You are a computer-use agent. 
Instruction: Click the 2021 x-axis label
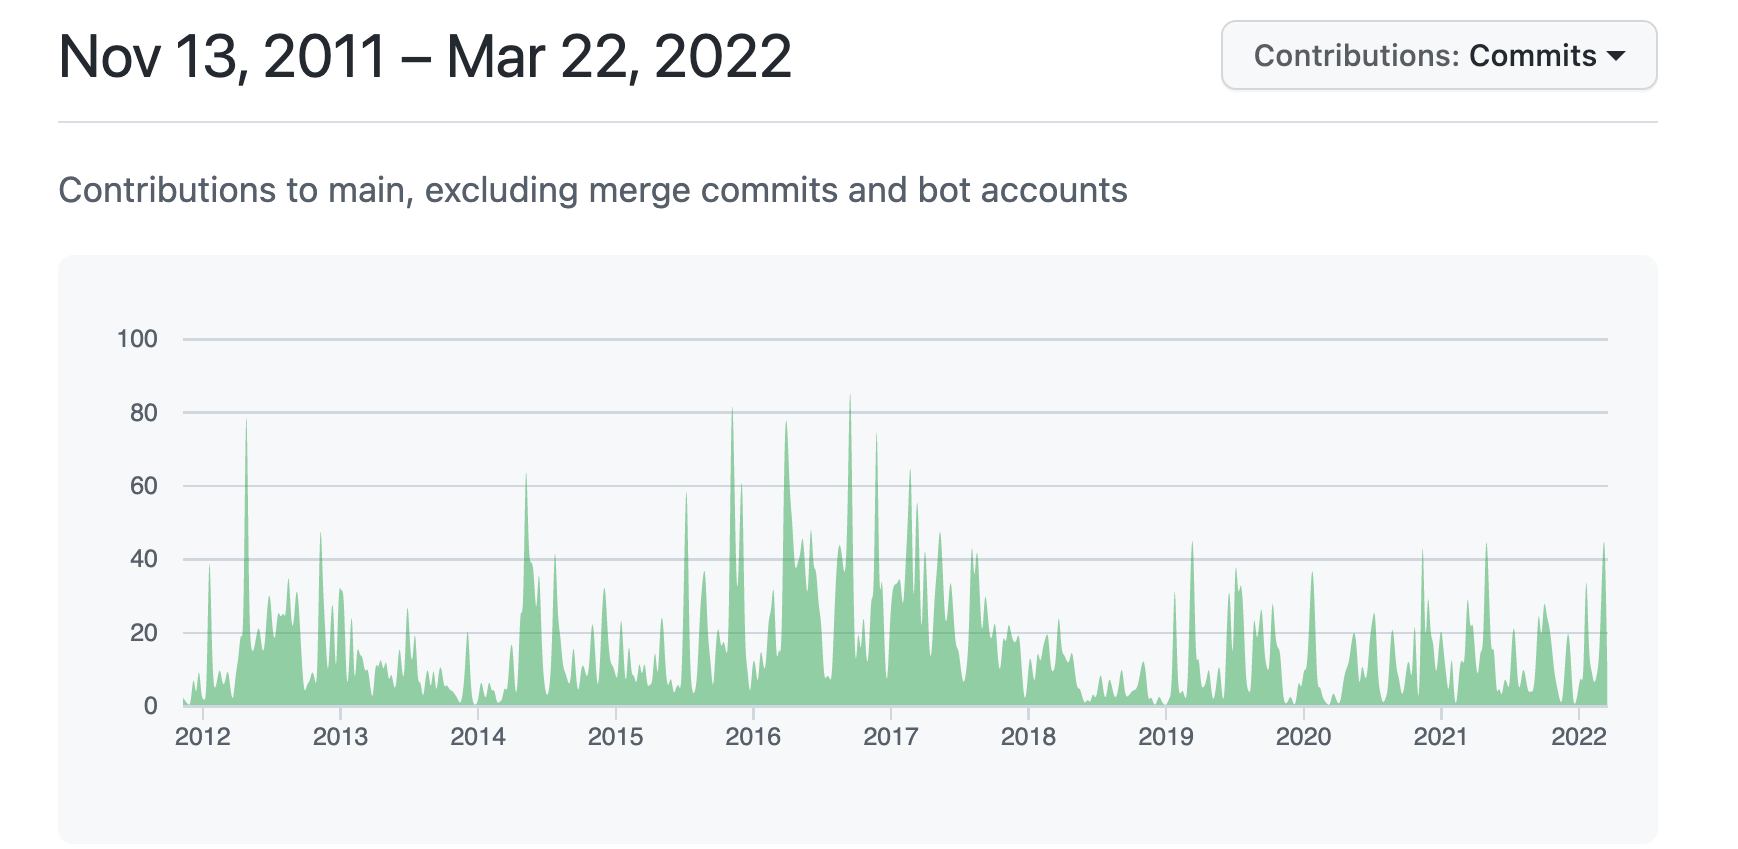1441,737
